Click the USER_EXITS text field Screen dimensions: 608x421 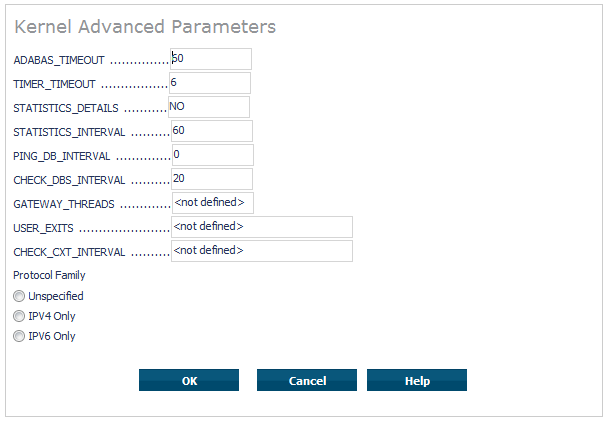tap(262, 227)
